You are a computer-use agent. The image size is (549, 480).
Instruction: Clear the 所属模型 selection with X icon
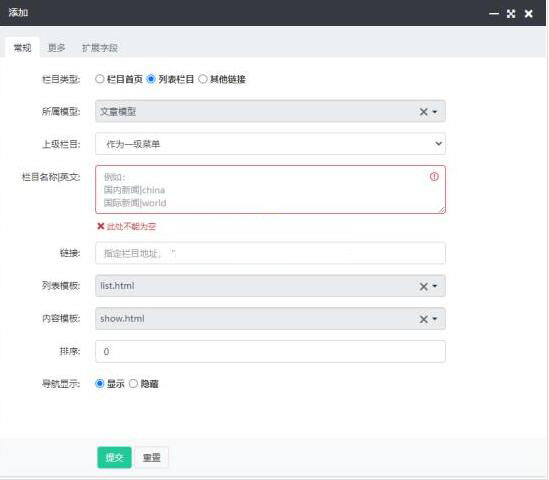click(x=423, y=112)
